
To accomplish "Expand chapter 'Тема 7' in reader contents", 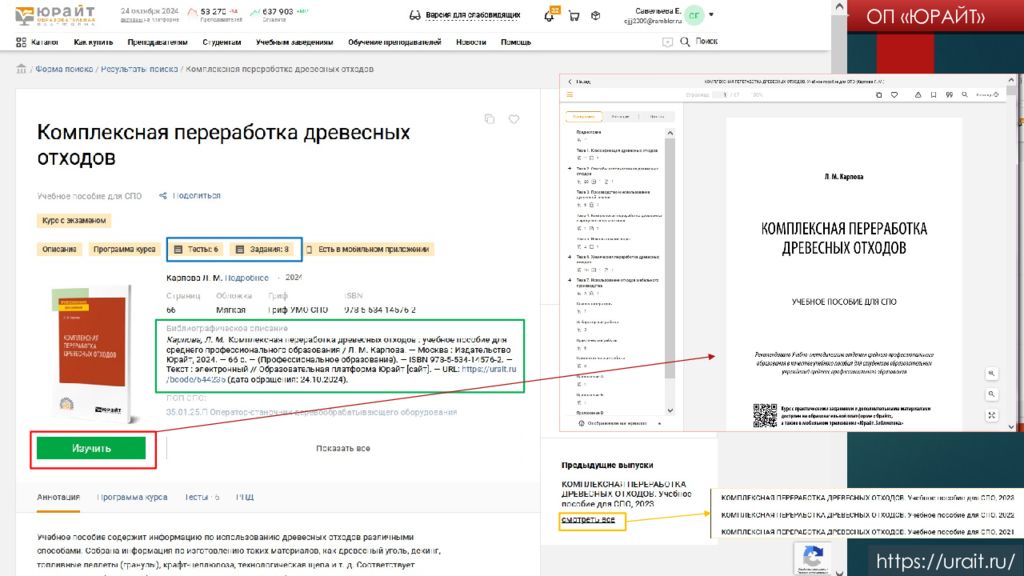I will pos(569,280).
